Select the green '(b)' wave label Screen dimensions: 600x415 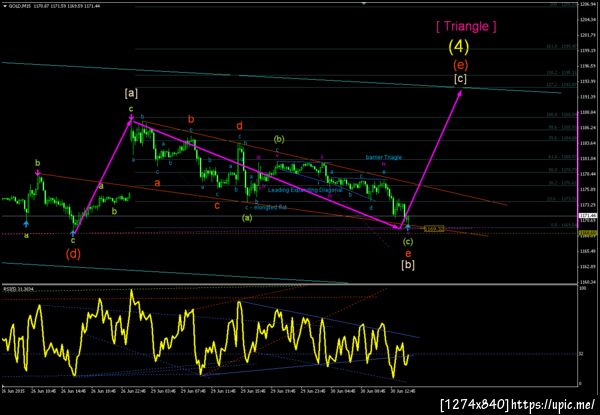279,138
